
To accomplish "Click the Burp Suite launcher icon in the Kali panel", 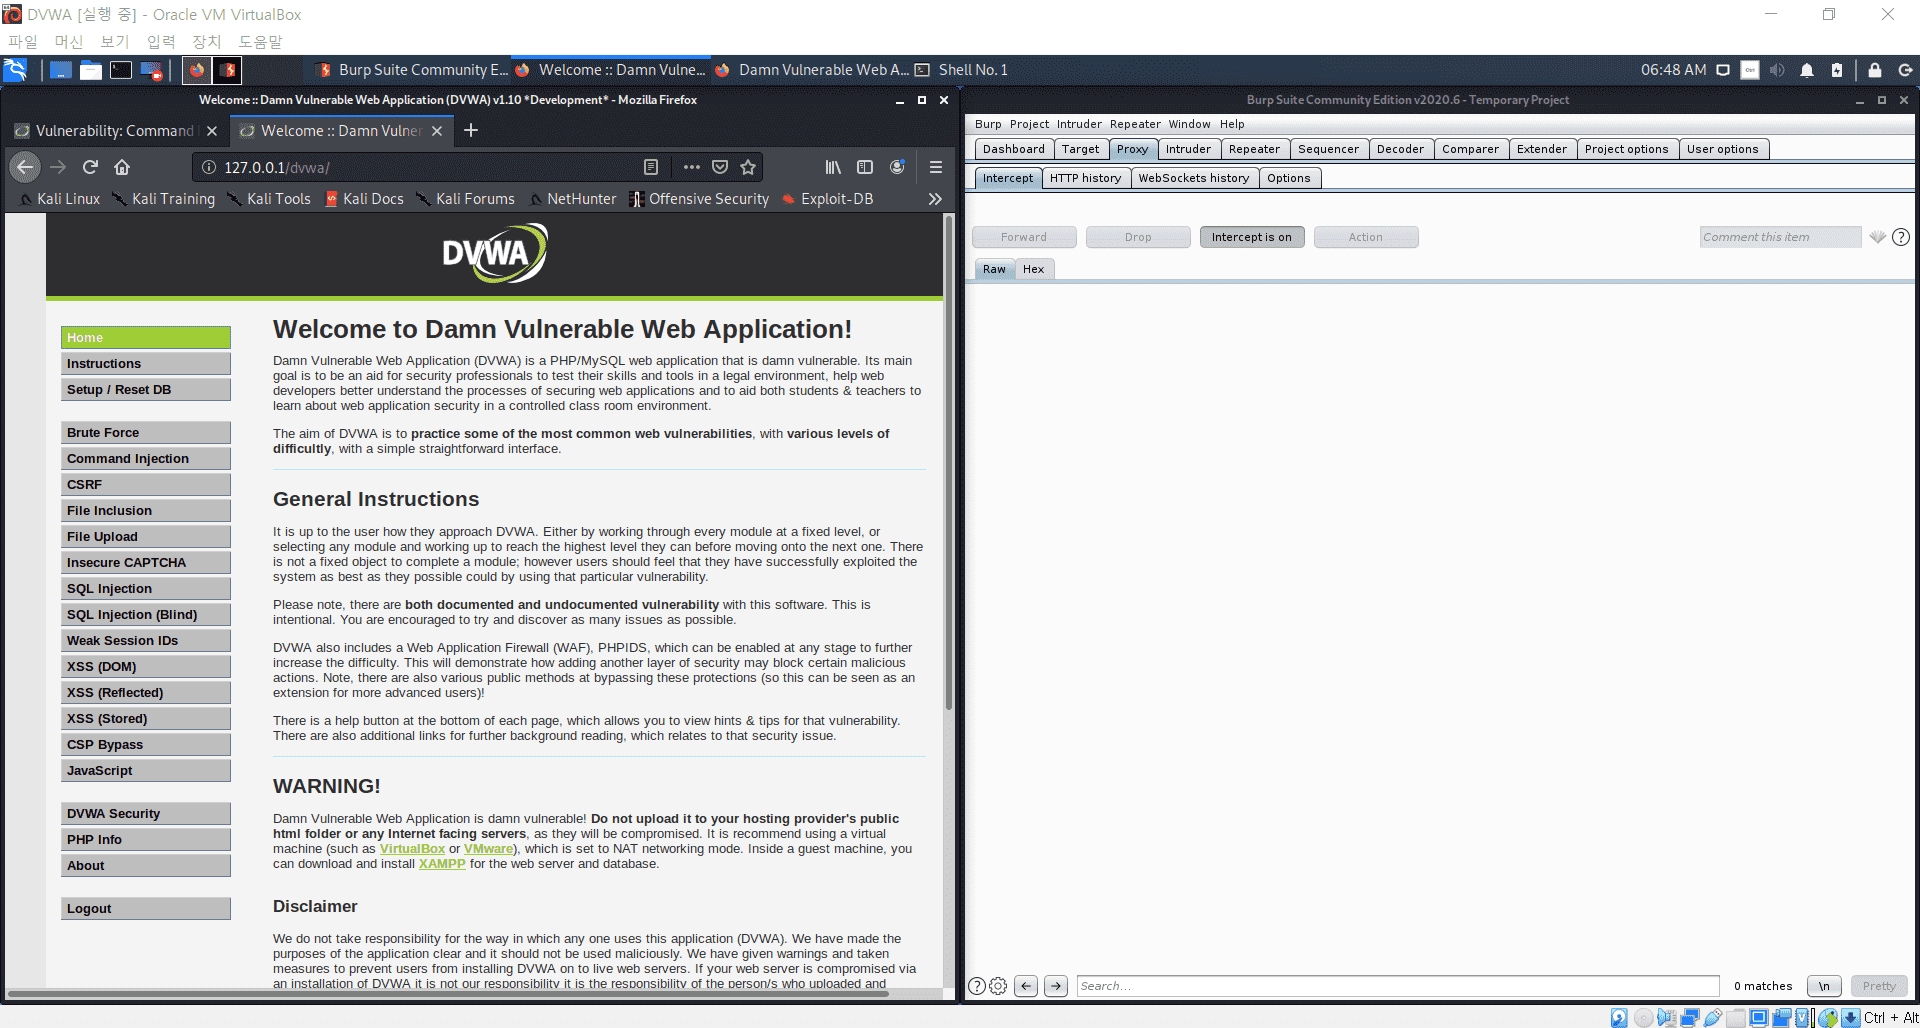I will pyautogui.click(x=228, y=70).
